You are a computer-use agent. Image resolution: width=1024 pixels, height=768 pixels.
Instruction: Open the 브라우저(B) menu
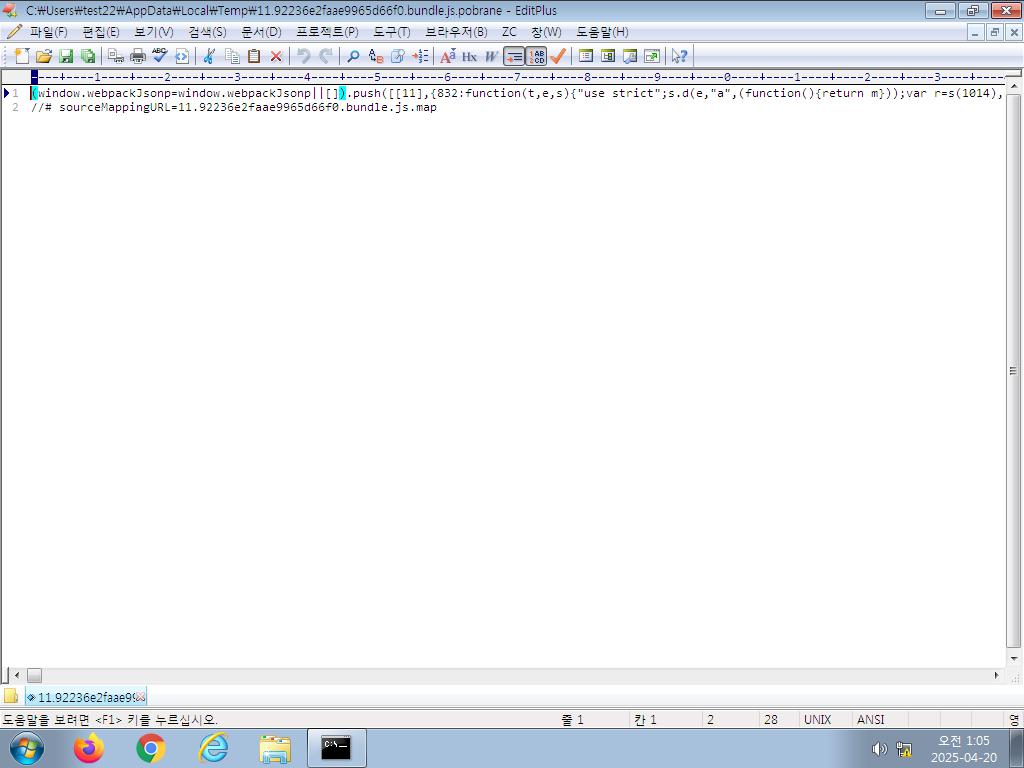(456, 32)
